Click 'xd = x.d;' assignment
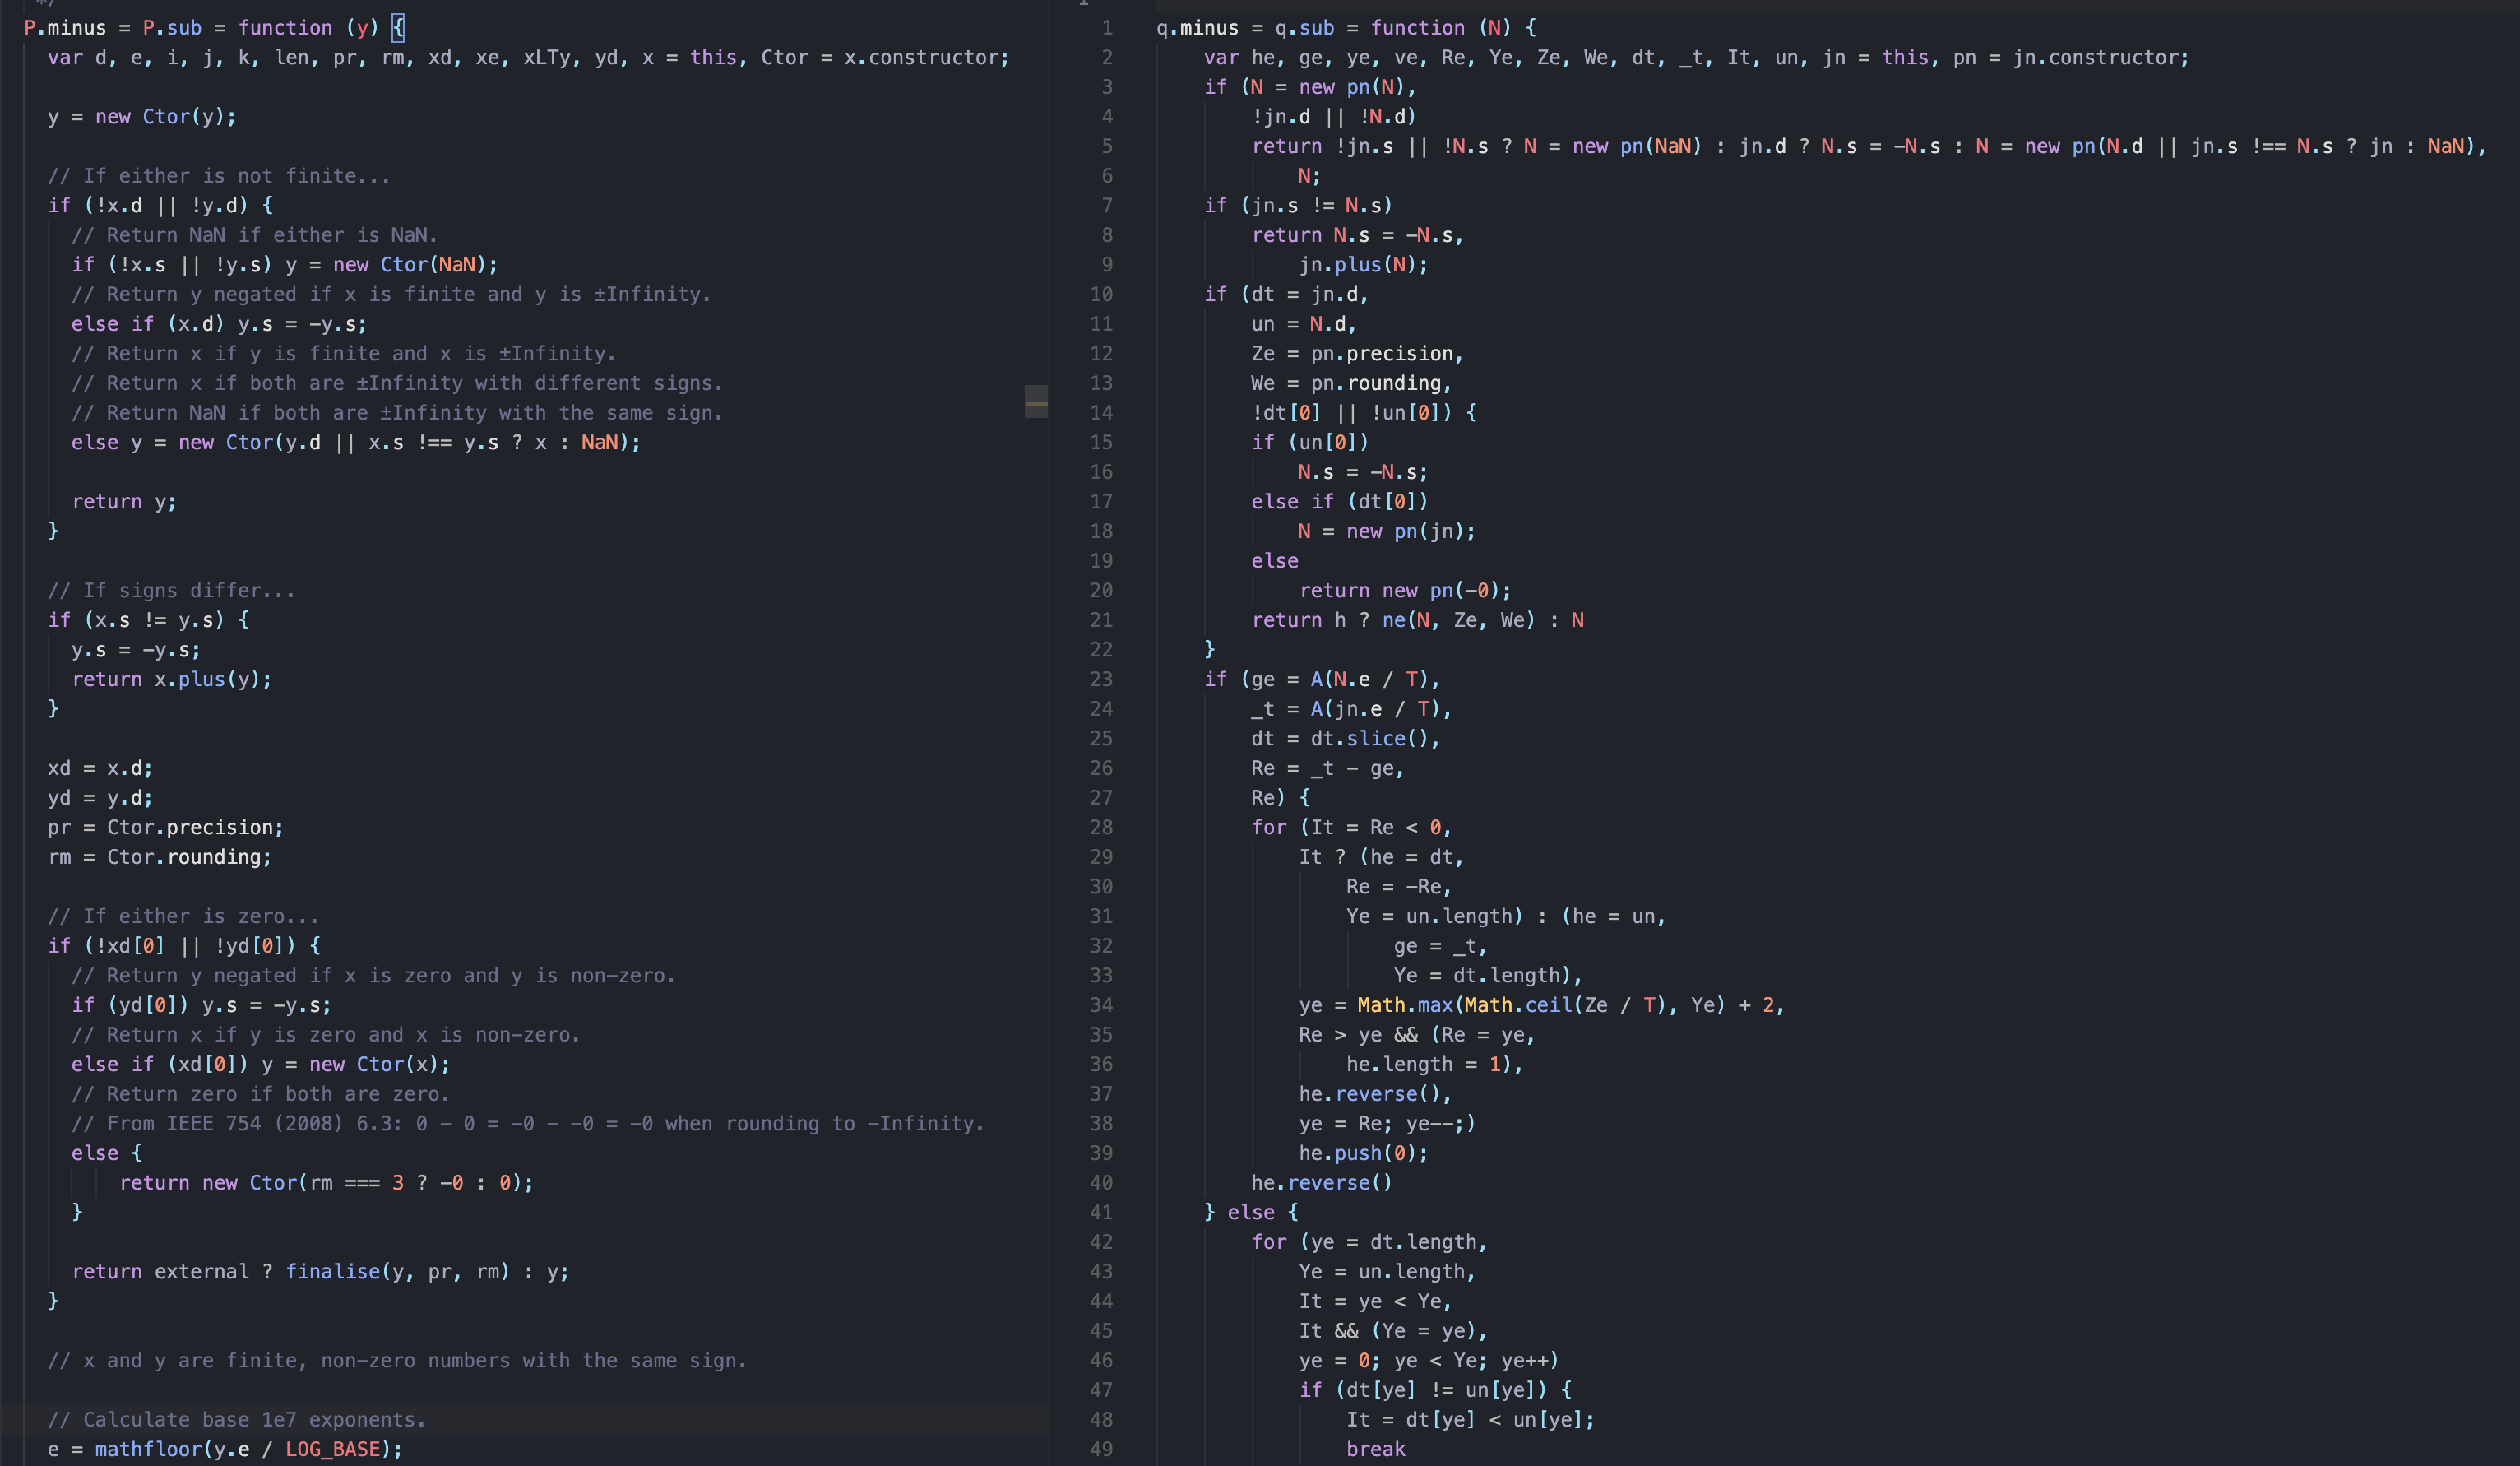The image size is (2520, 1466). point(100,769)
